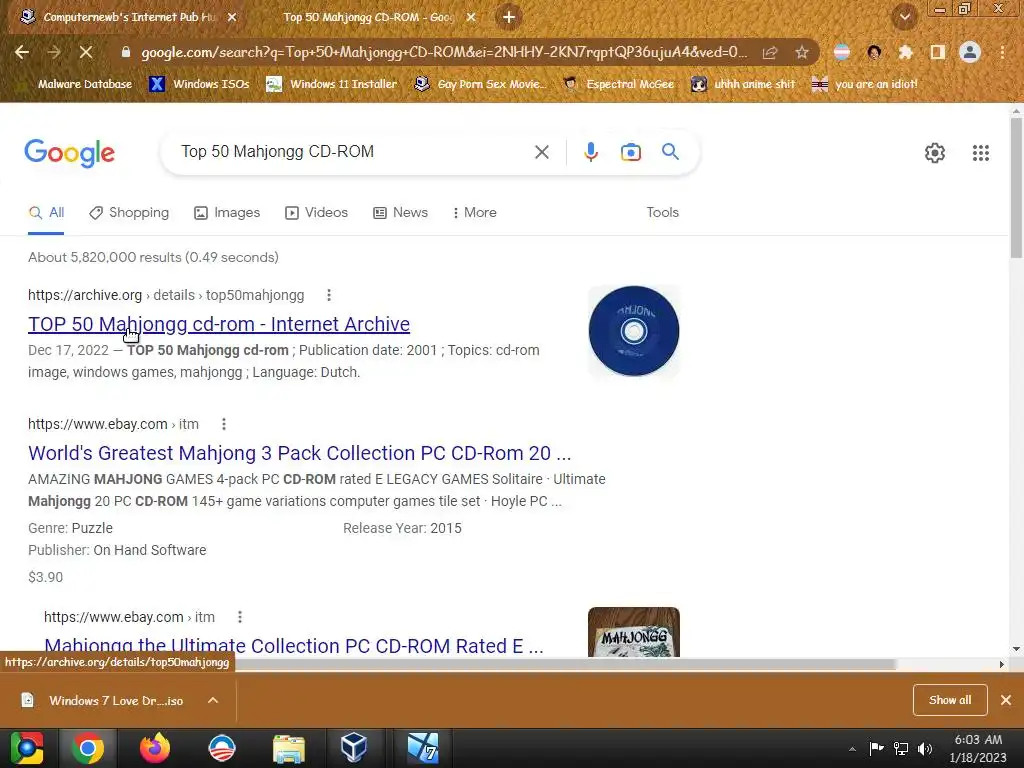Stop page loading with X button
Image resolution: width=1024 pixels, height=768 pixels.
tap(86, 52)
